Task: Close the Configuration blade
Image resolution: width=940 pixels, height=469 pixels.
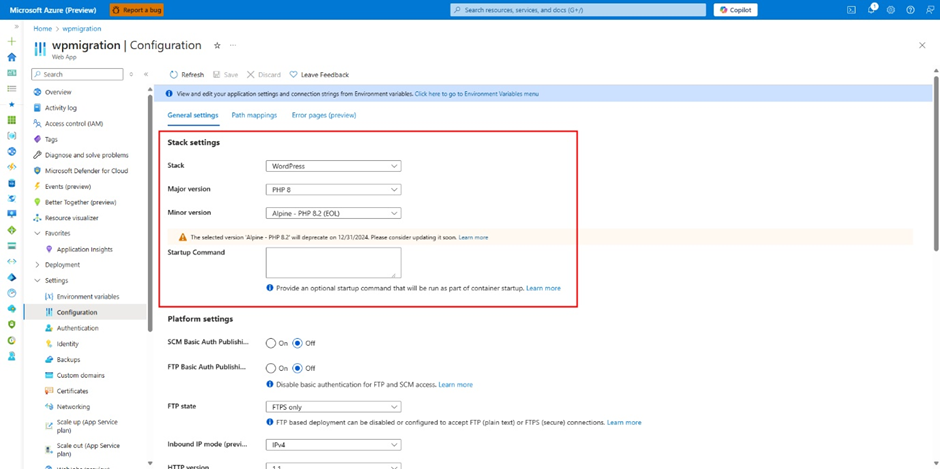Action: [922, 46]
